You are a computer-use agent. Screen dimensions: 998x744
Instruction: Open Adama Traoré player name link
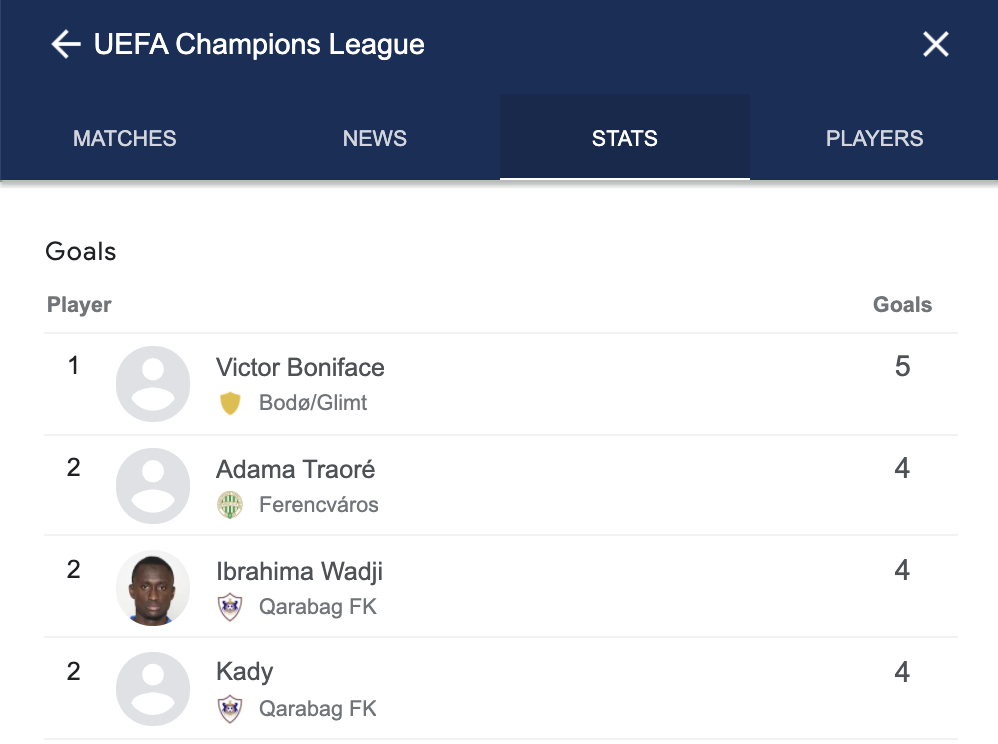296,469
